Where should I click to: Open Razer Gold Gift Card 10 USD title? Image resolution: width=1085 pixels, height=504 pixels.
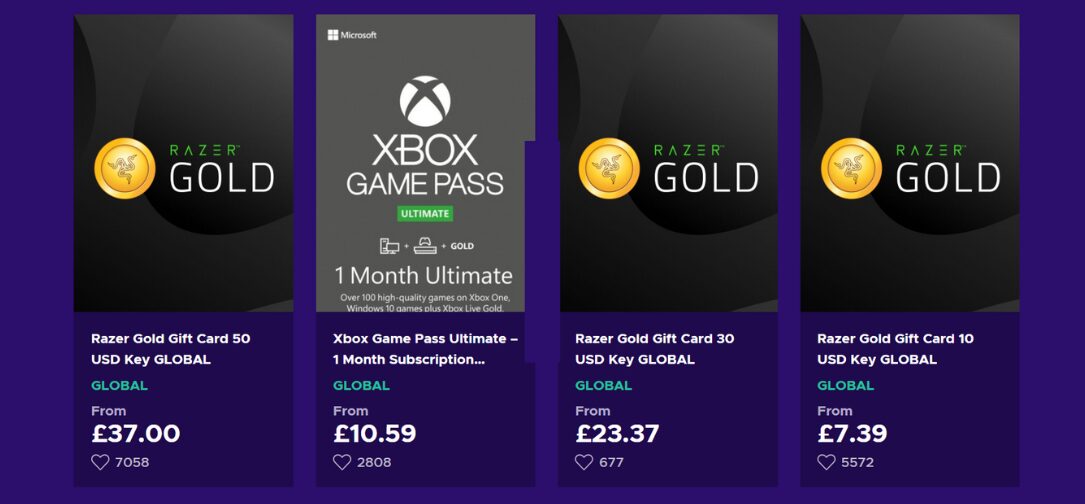pyautogui.click(x=895, y=349)
